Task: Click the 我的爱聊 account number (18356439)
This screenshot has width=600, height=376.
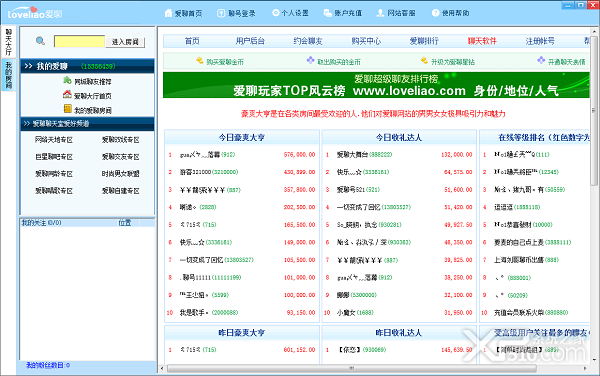Action: [98, 66]
